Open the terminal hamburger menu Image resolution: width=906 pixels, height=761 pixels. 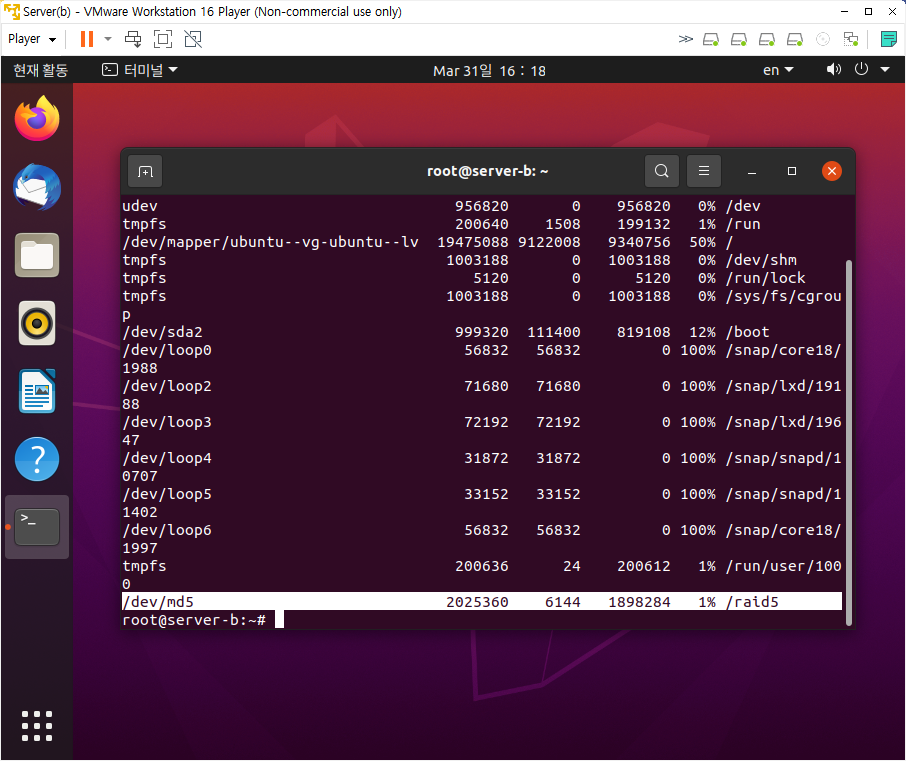coord(704,171)
